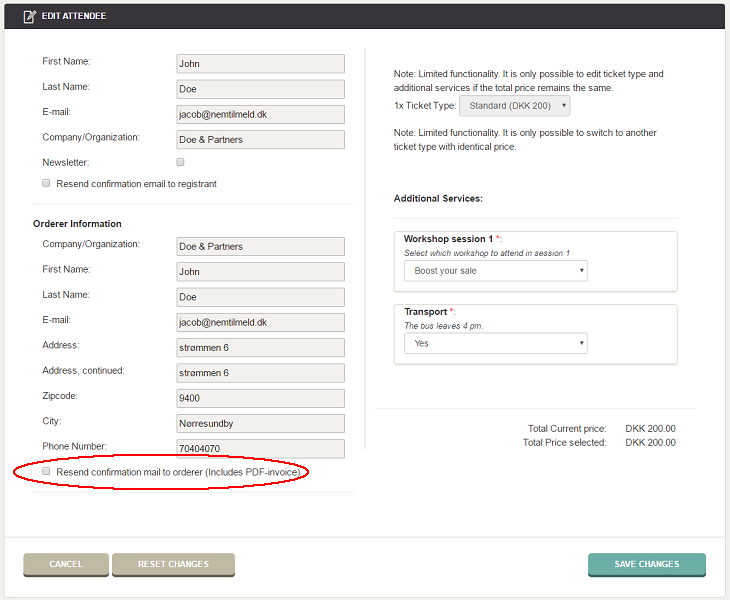Viewport: 730px width, 600px height.
Task: Select the Phone Number input field
Action: (x=261, y=449)
